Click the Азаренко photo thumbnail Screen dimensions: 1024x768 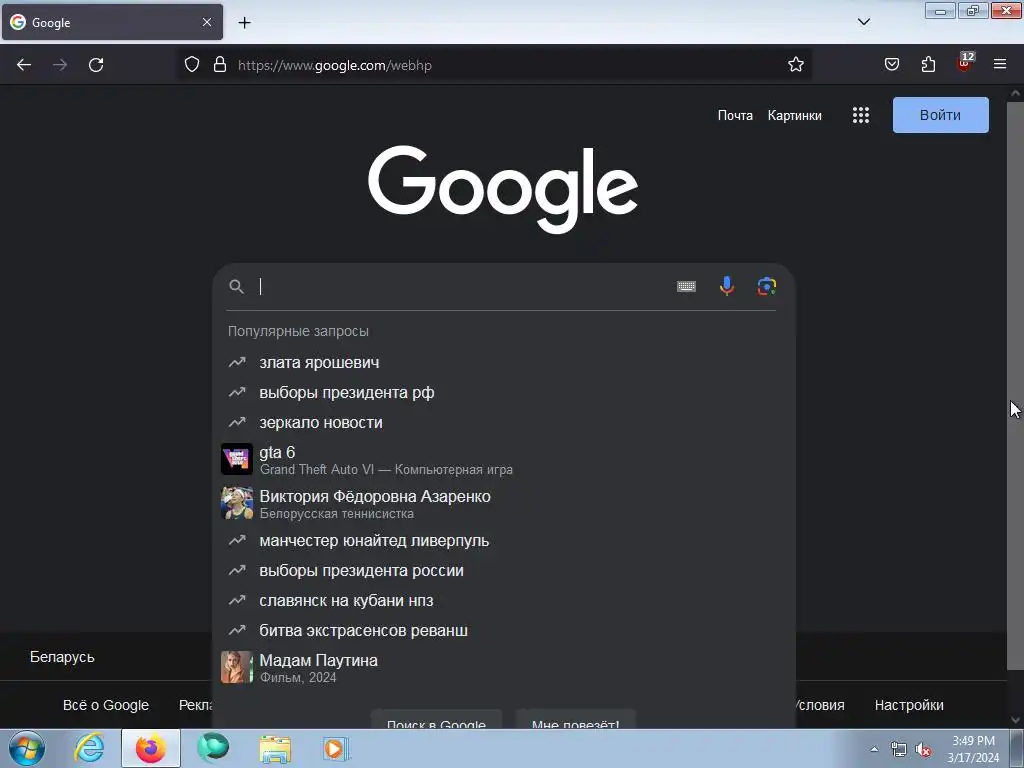pos(236,503)
